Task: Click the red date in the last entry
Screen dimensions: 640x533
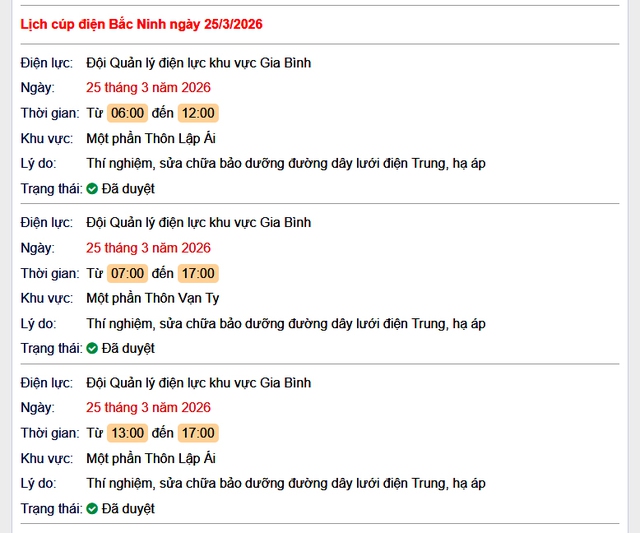Action: tap(148, 408)
